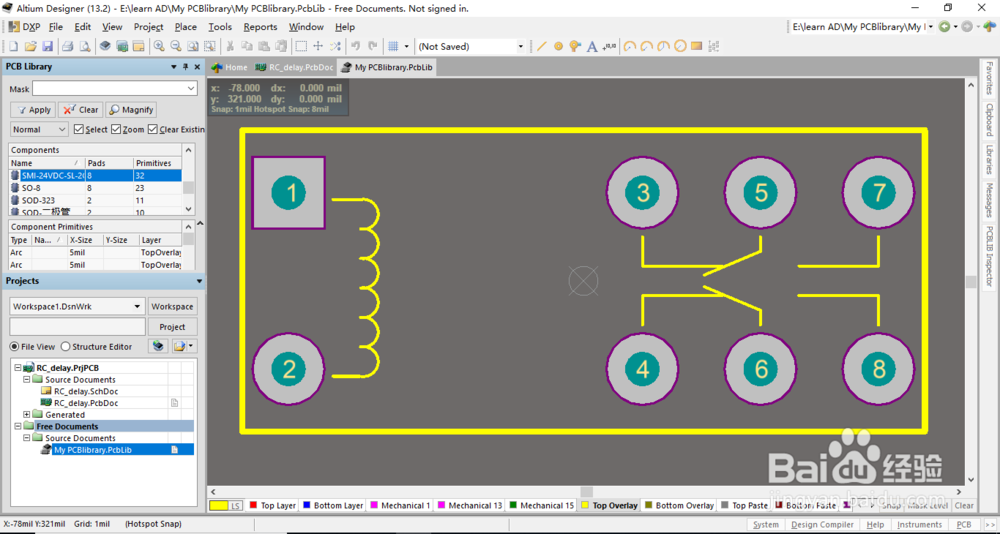Select the Structure Editor radio button

point(66,346)
